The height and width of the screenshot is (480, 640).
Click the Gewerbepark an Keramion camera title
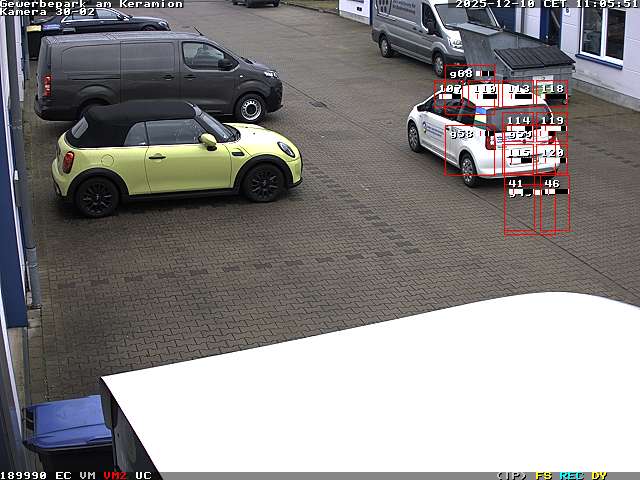[91, 4]
